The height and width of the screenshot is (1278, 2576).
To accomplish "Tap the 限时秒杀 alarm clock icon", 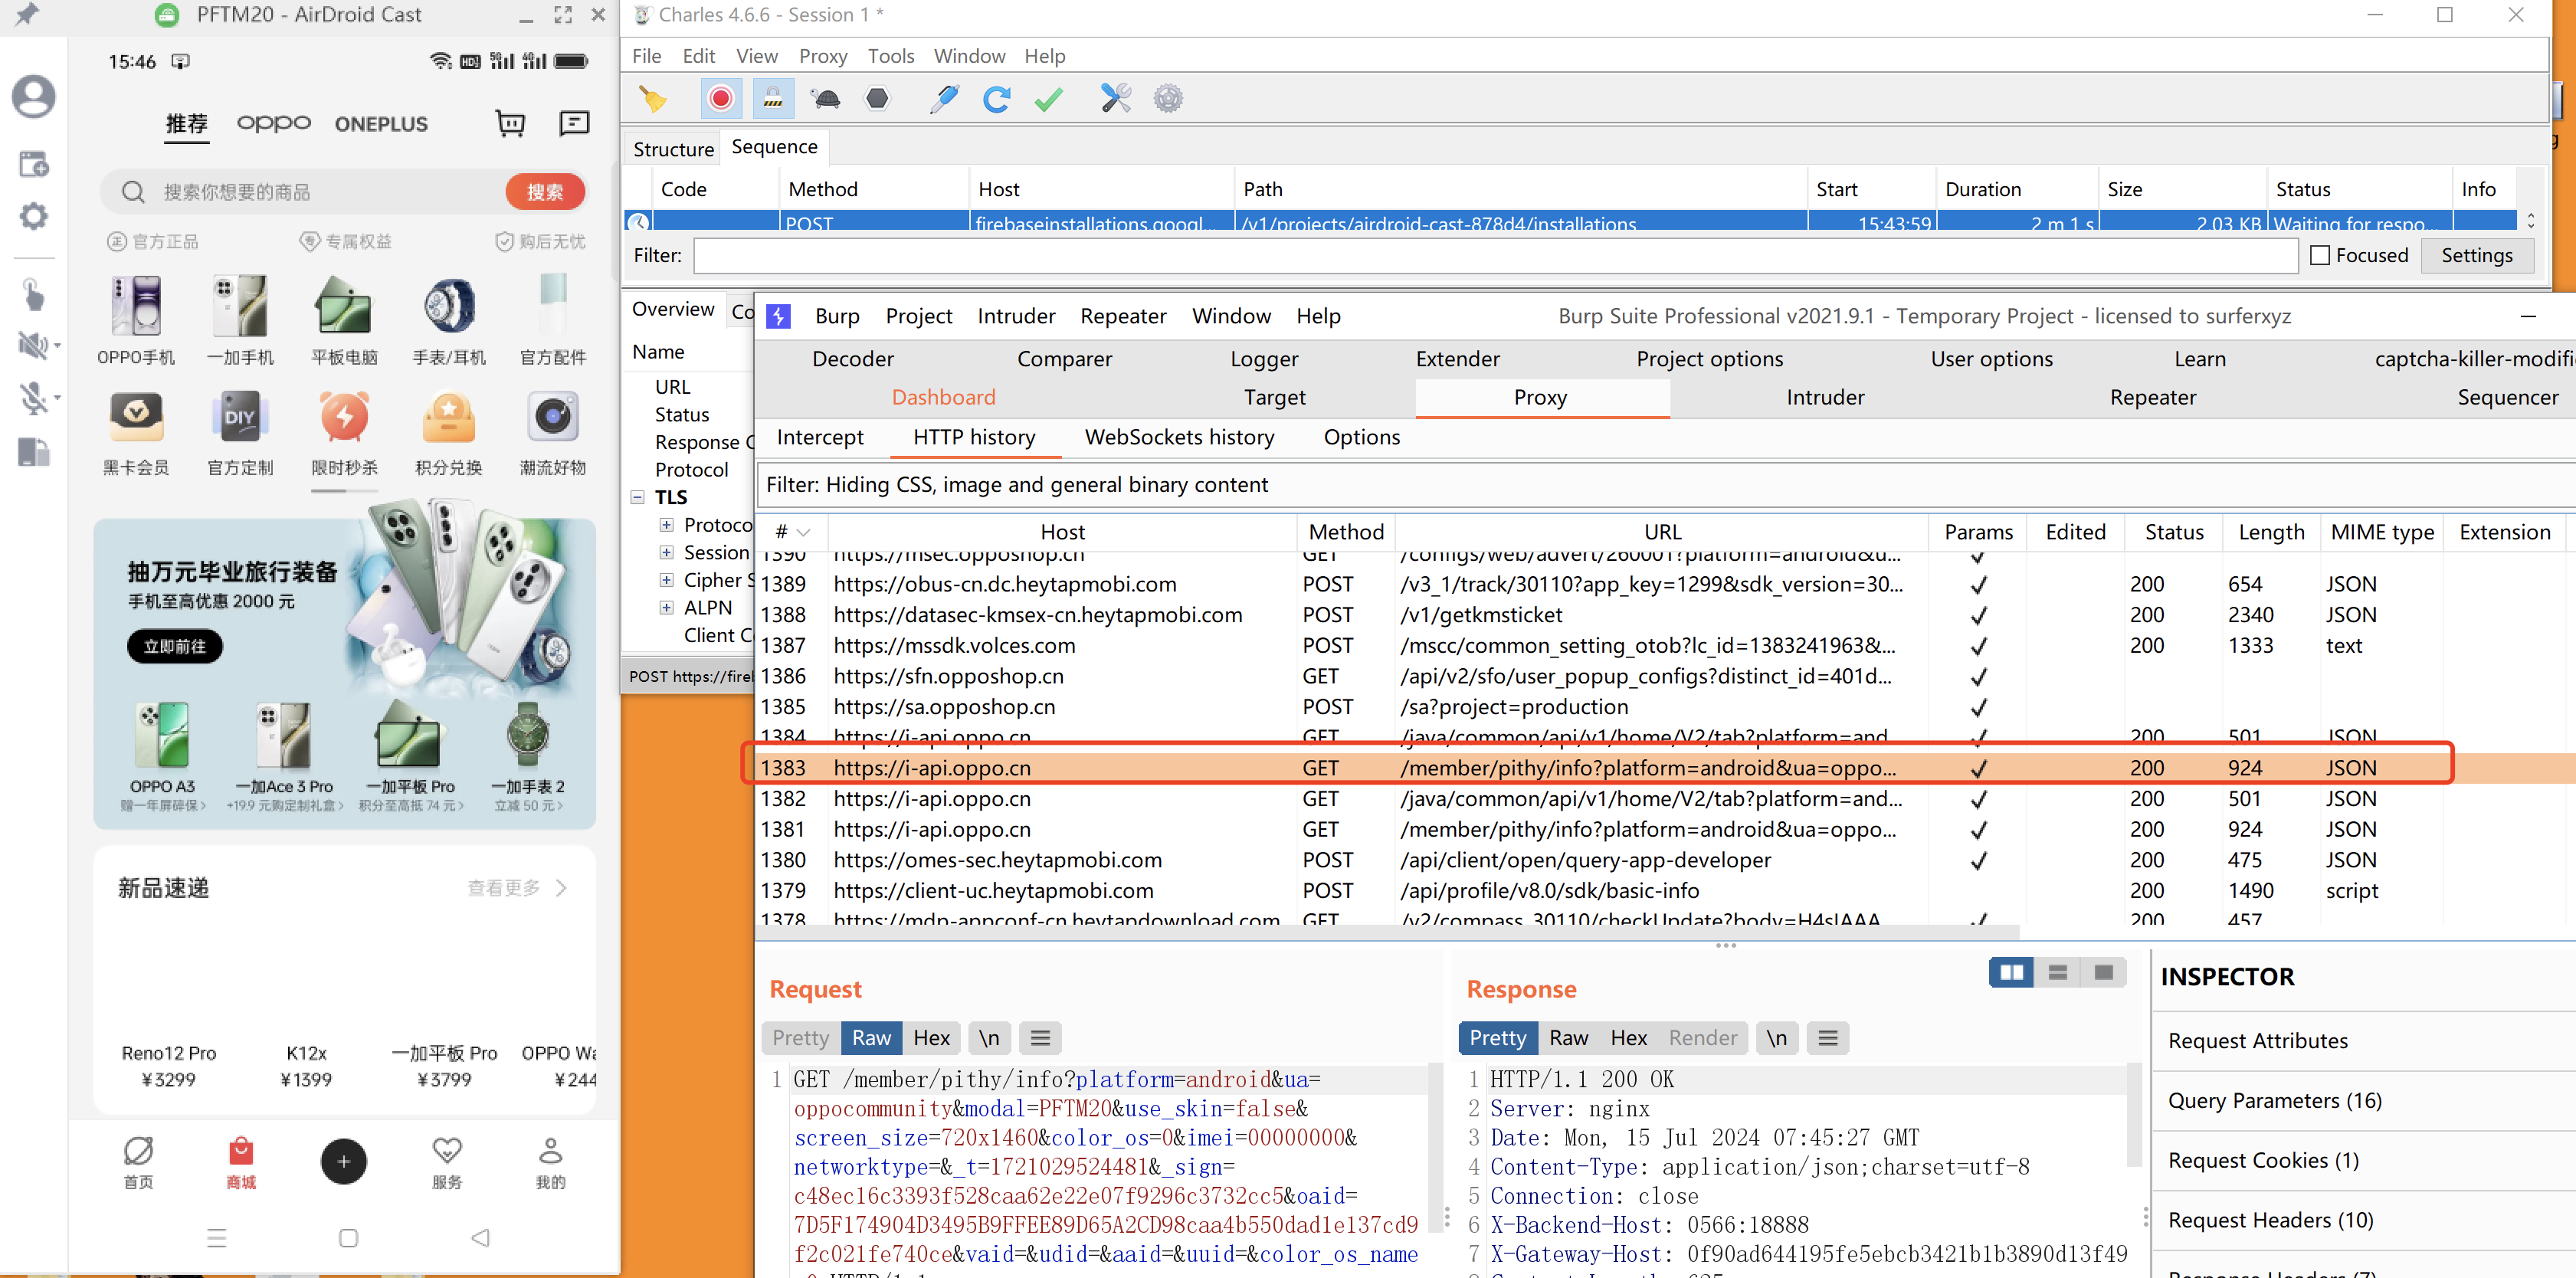I will (x=344, y=417).
